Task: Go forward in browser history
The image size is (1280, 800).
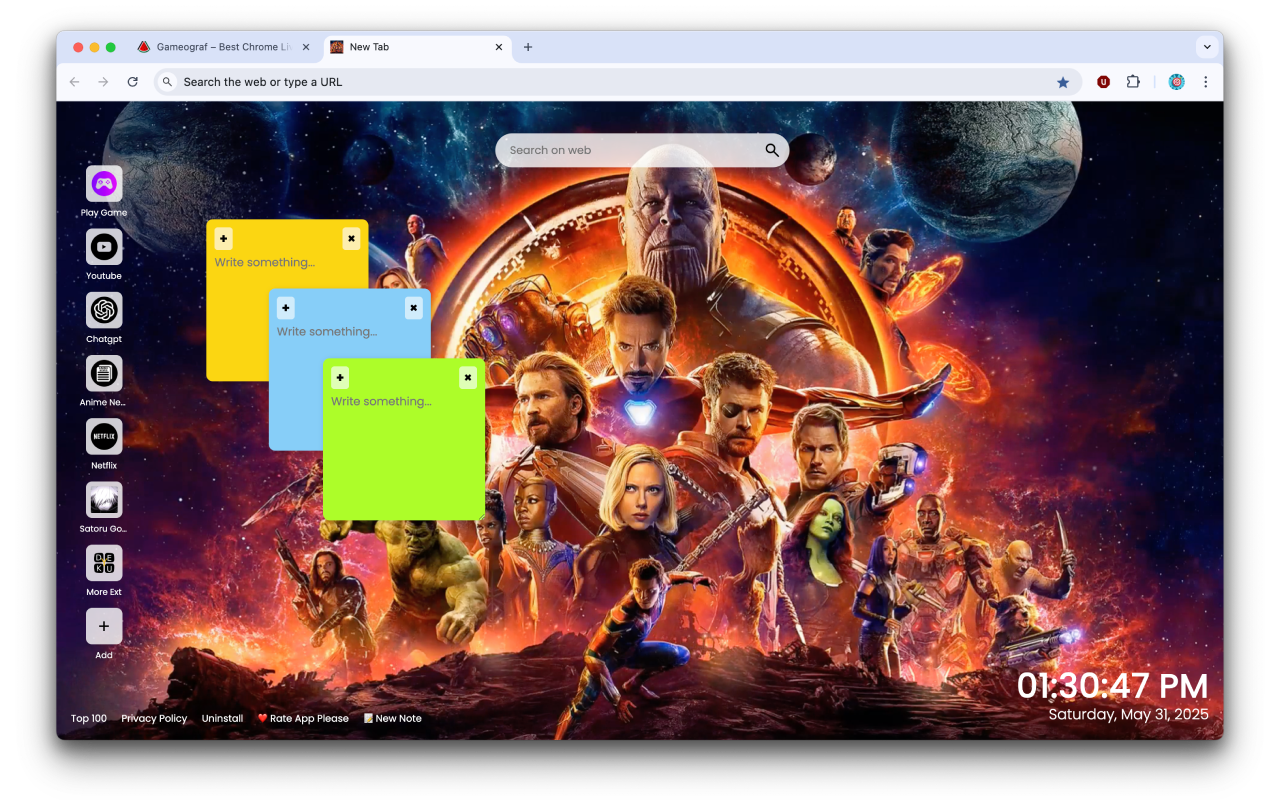Action: point(103,82)
